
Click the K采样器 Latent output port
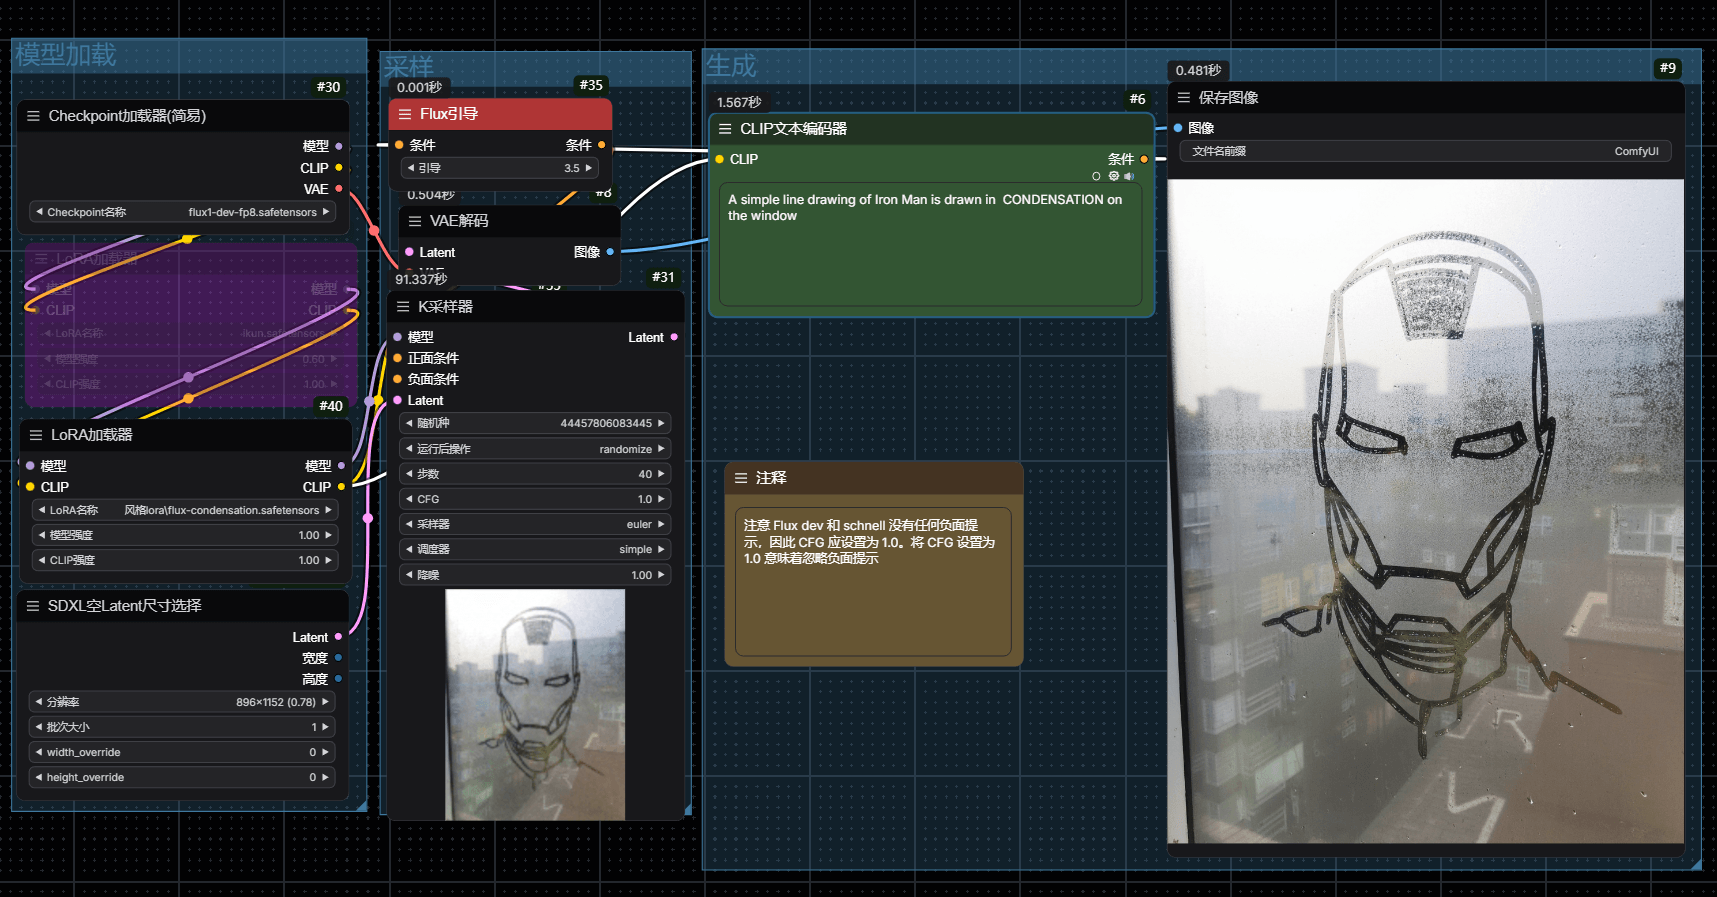(674, 337)
